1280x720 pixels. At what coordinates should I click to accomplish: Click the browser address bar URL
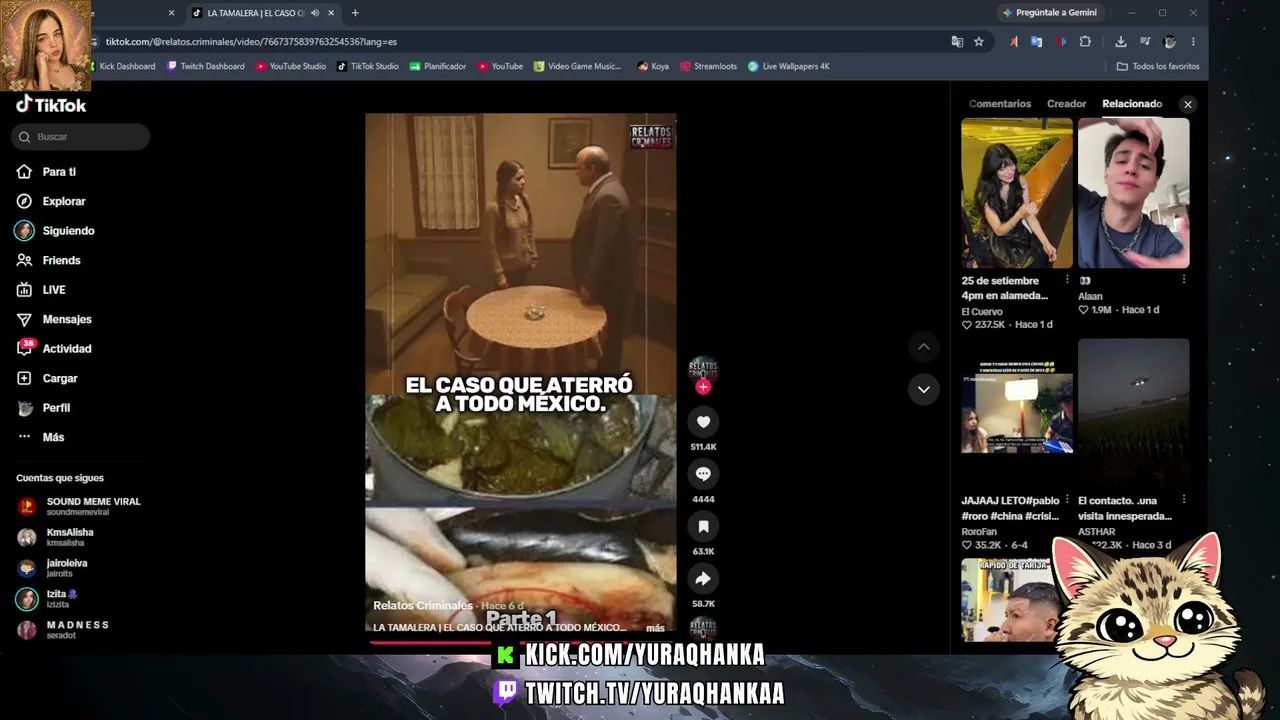coord(251,42)
